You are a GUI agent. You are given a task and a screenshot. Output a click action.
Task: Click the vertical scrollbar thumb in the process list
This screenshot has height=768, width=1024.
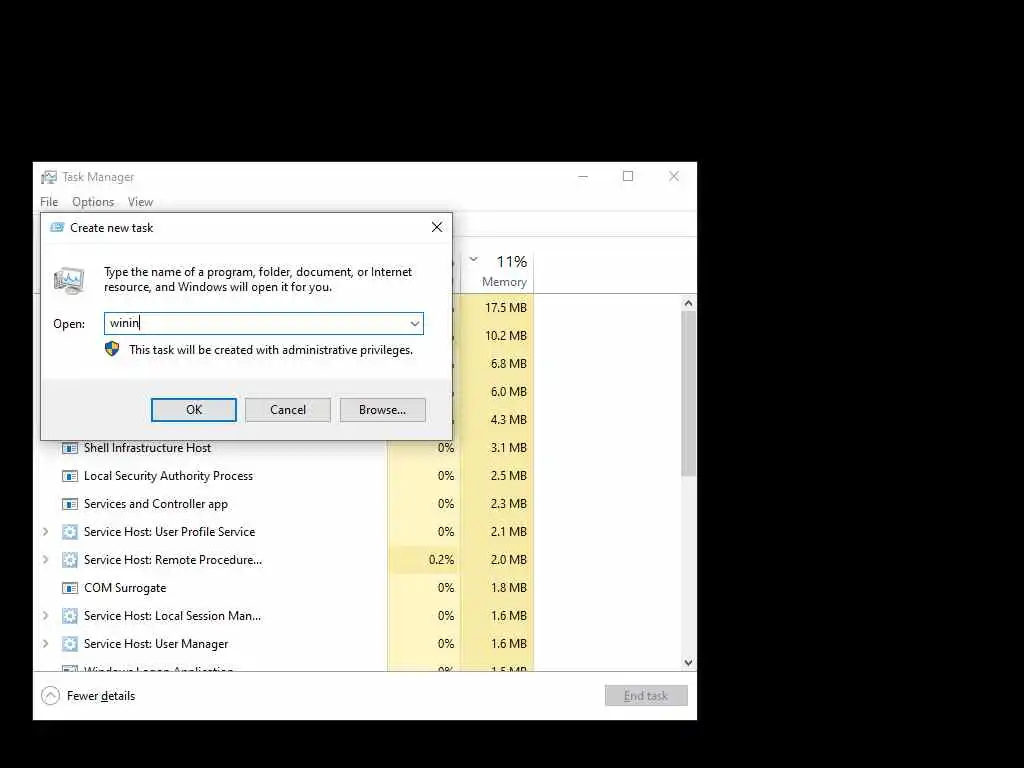(688, 393)
